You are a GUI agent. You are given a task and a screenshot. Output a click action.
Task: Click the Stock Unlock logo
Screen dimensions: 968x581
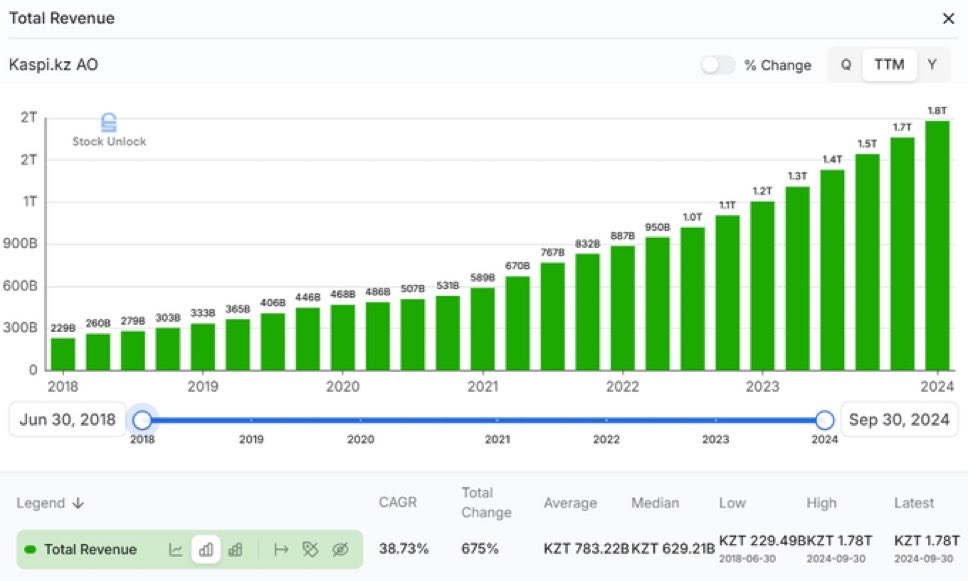pos(109,130)
